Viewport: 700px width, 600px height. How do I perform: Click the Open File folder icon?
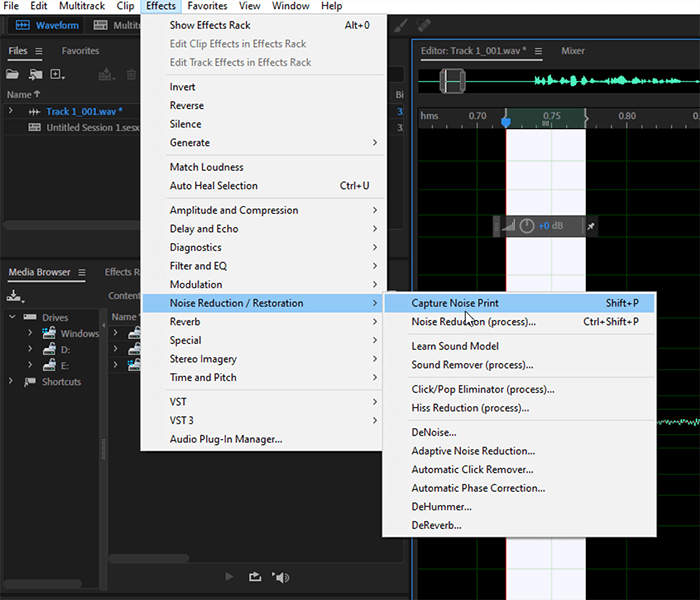(x=13, y=74)
